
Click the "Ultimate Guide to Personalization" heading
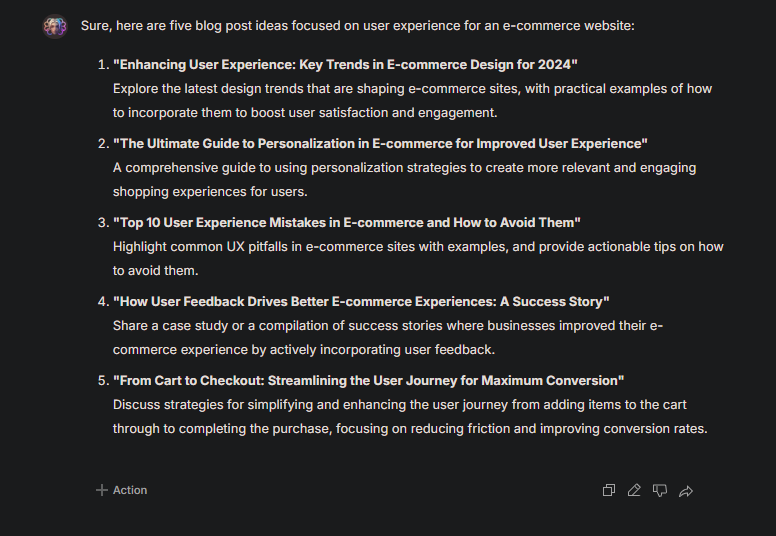click(x=380, y=144)
